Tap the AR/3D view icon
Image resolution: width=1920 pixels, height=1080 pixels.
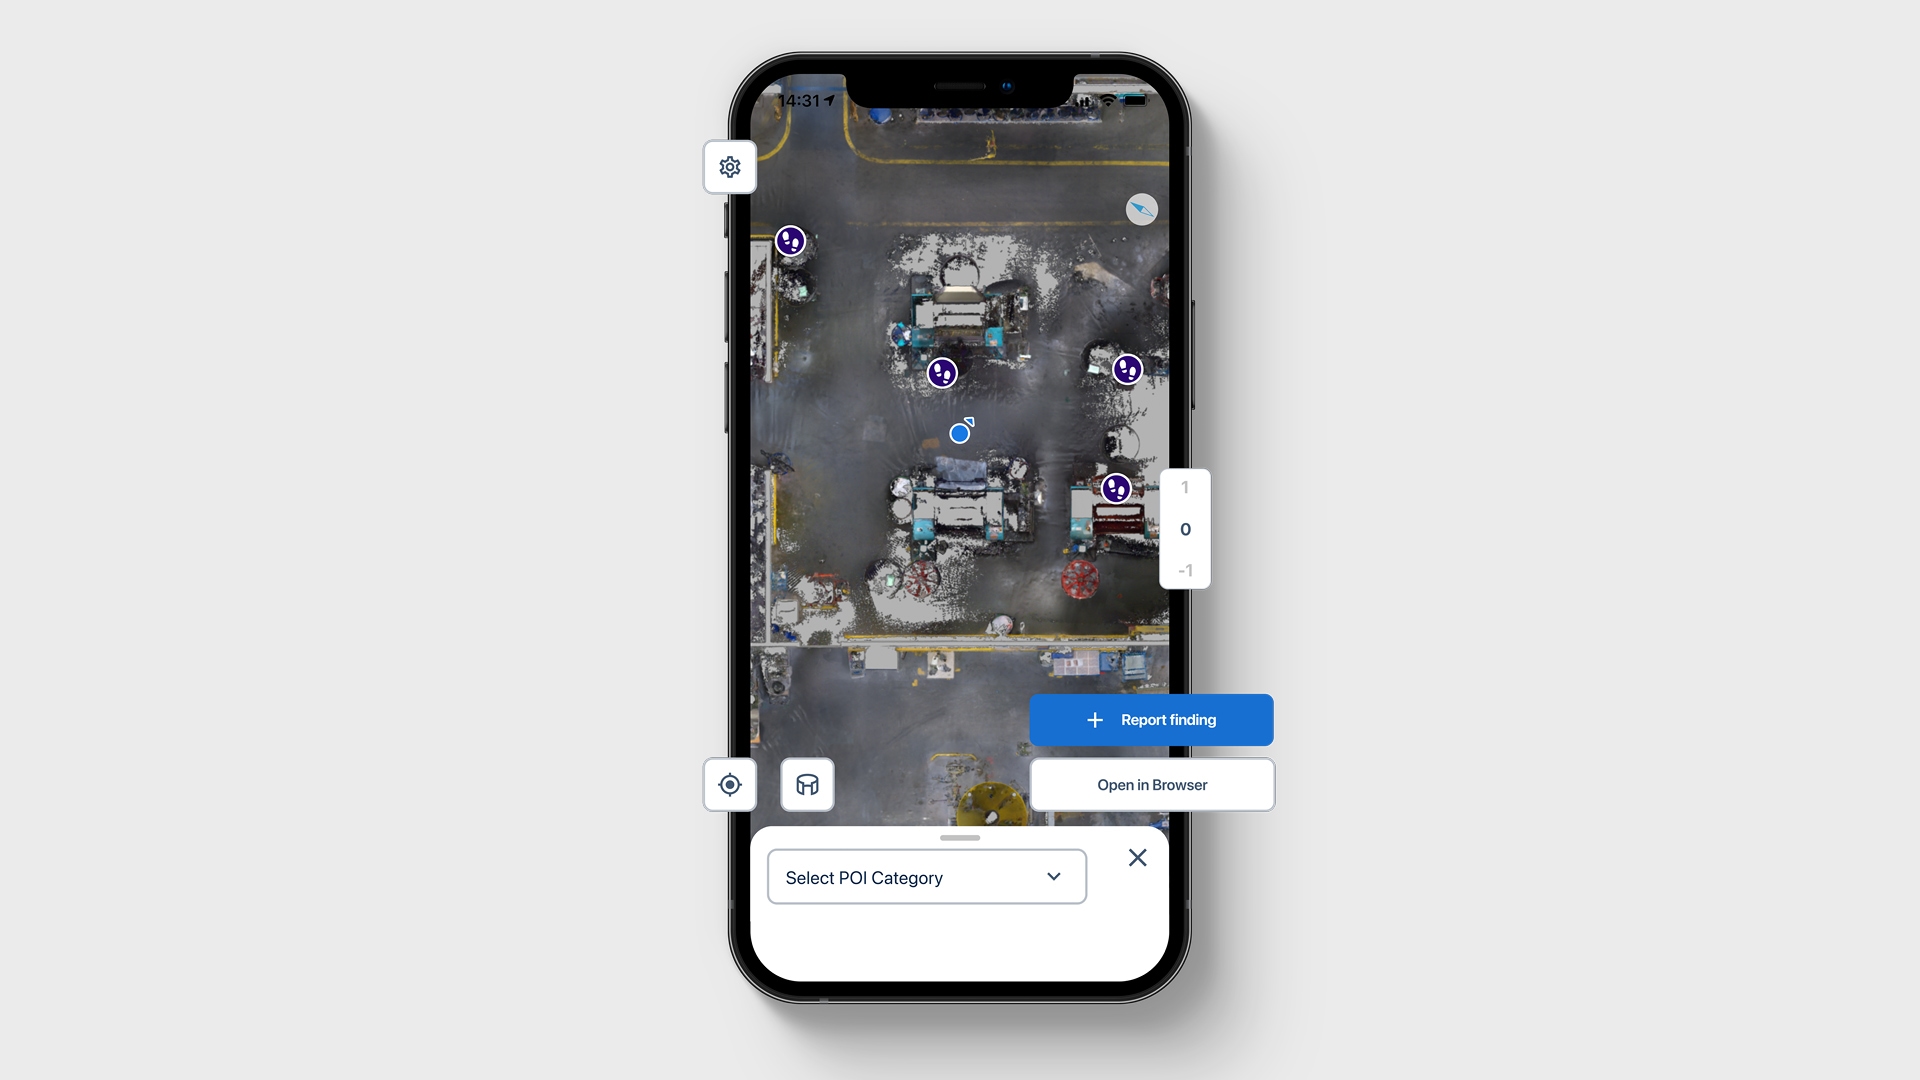click(x=807, y=783)
